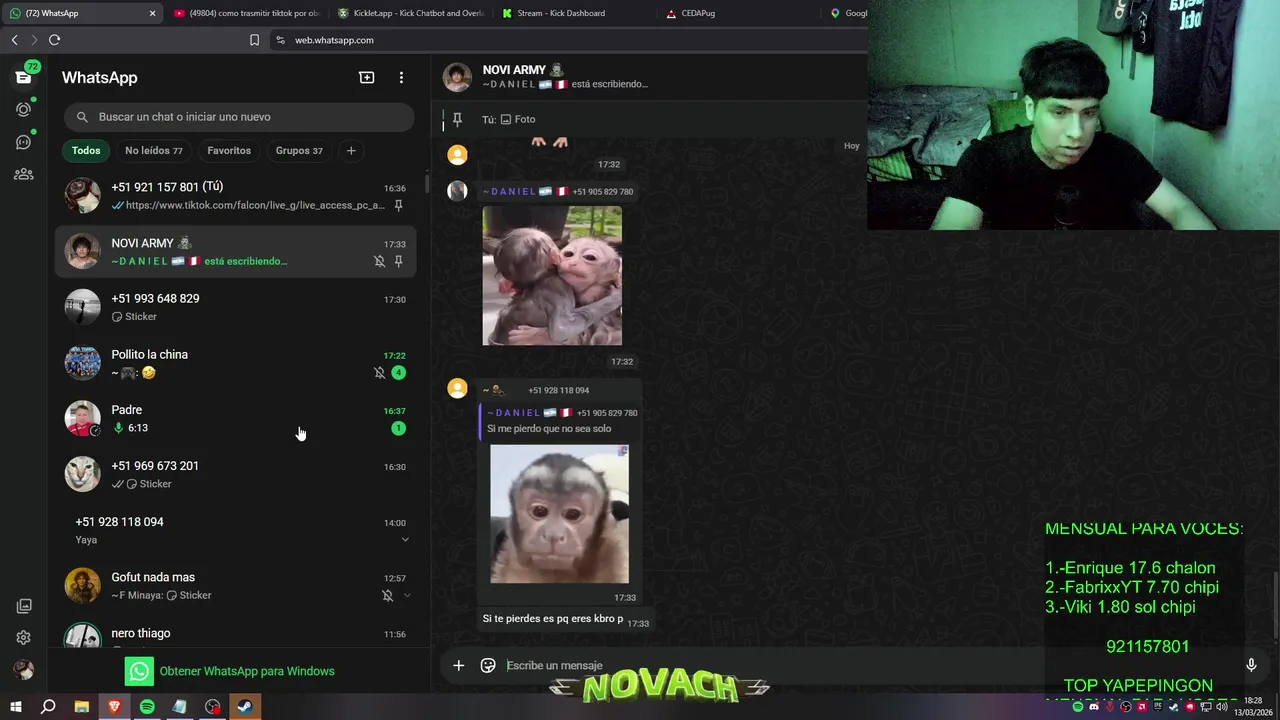The height and width of the screenshot is (720, 1280).
Task: Select the 'No leídos 77' filter tab
Action: coord(153,151)
